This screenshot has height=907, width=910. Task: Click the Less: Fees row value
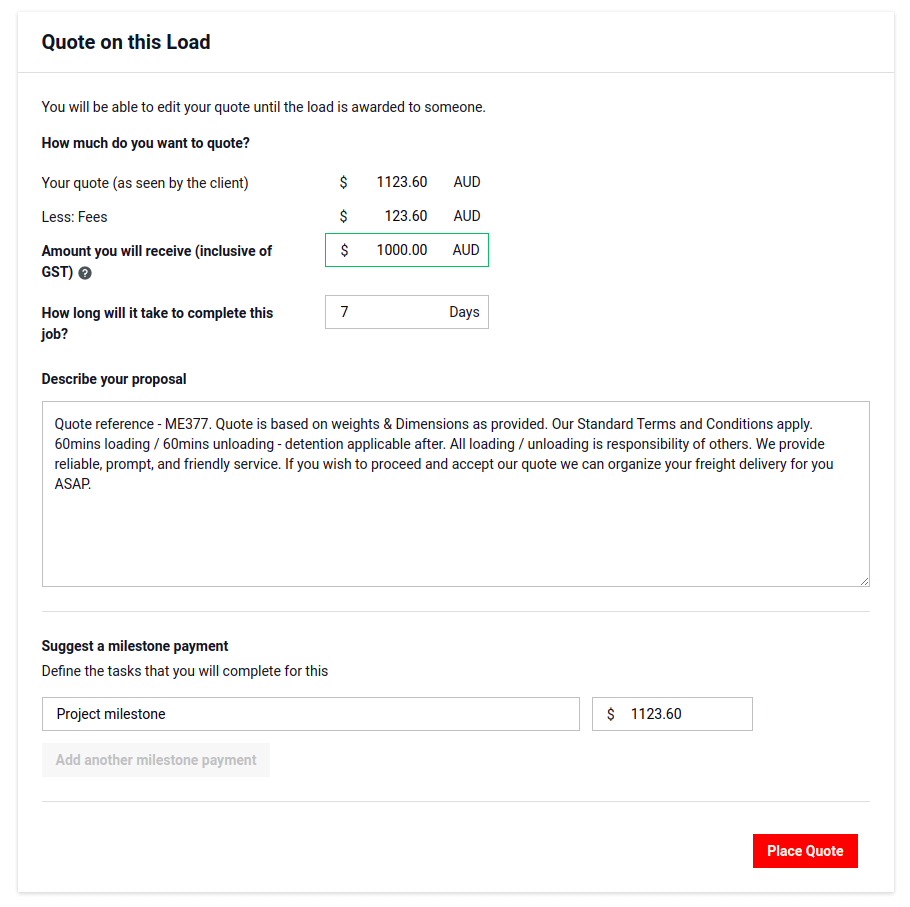(400, 216)
